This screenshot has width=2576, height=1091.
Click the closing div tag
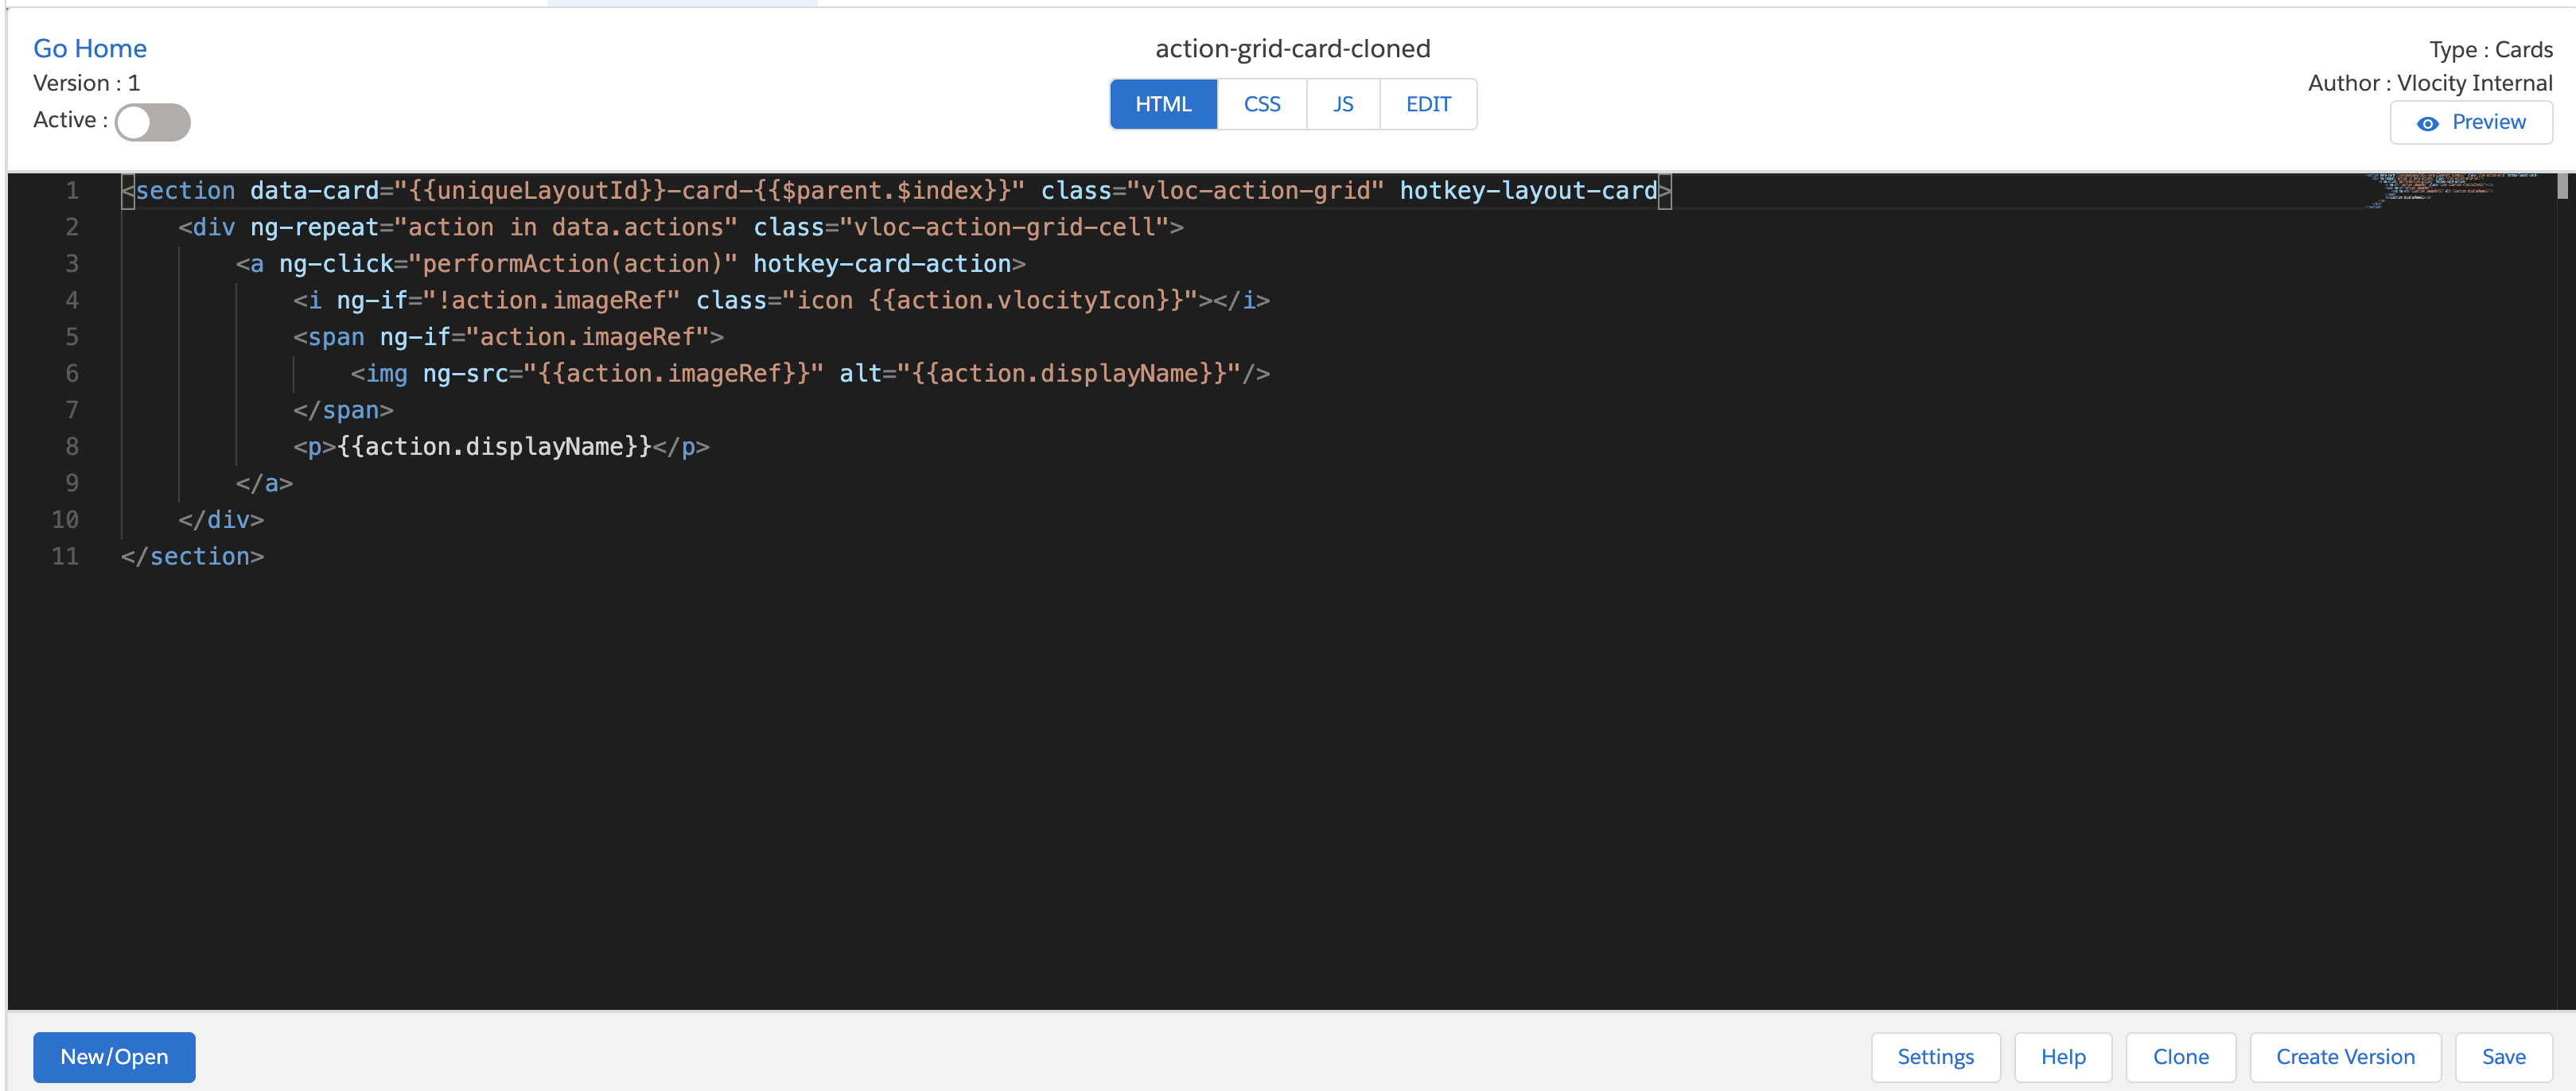click(x=221, y=520)
